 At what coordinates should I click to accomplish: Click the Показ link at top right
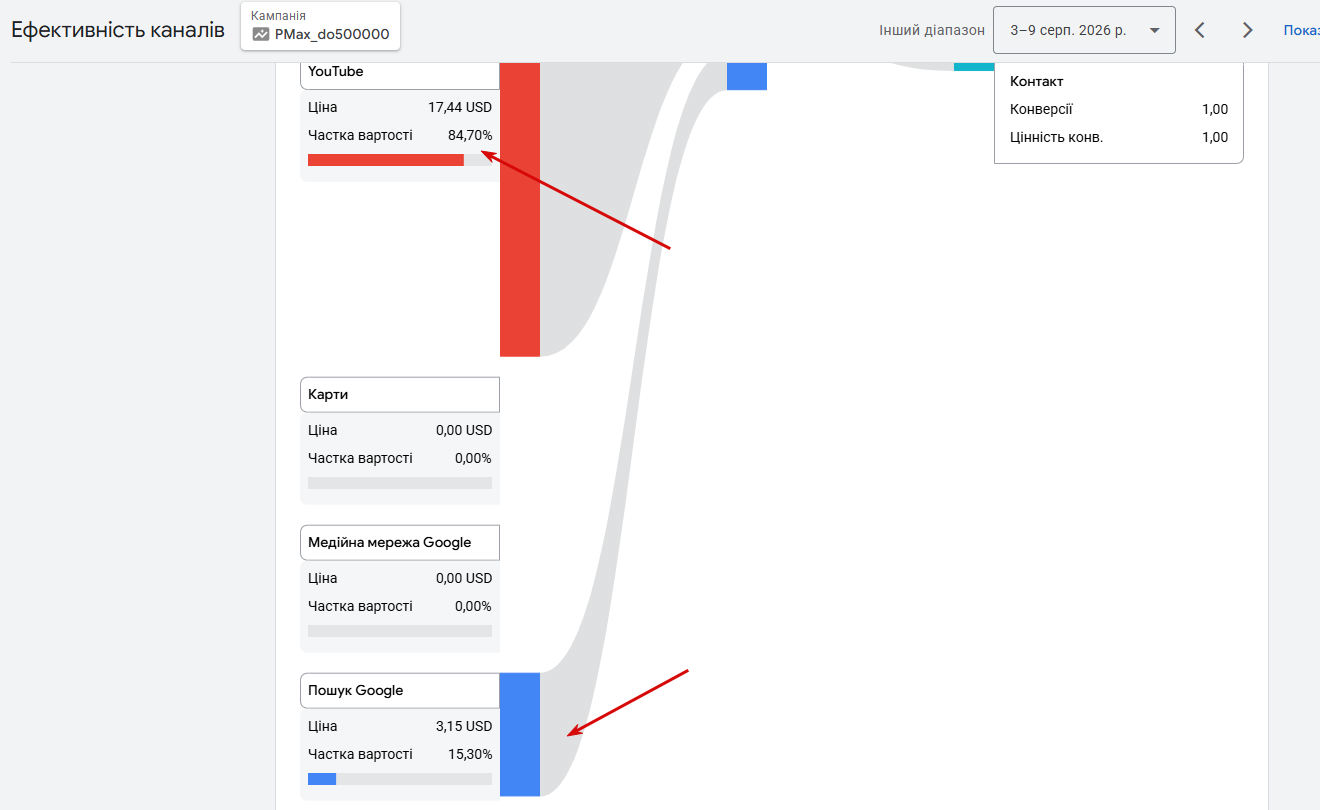(1301, 30)
